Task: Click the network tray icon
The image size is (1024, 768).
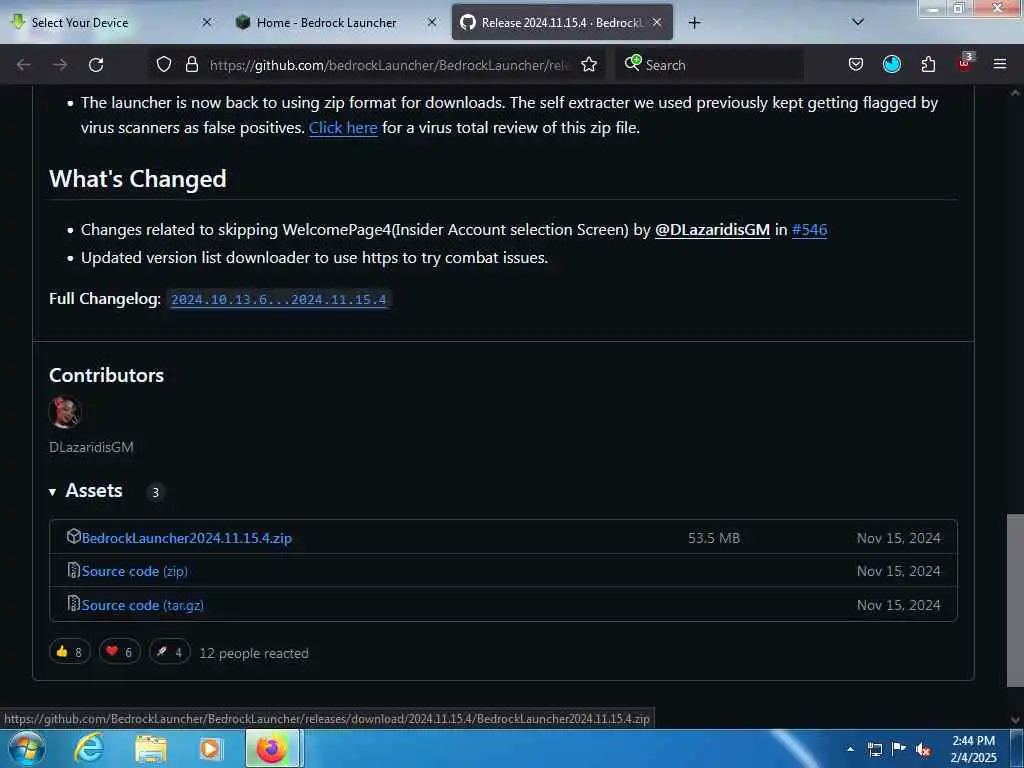Action: 874,749
